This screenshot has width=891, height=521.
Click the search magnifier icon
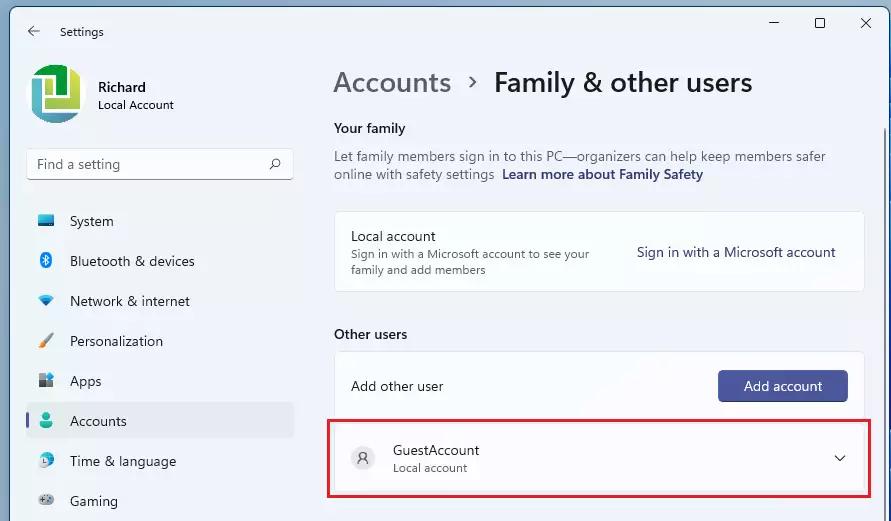[275, 164]
